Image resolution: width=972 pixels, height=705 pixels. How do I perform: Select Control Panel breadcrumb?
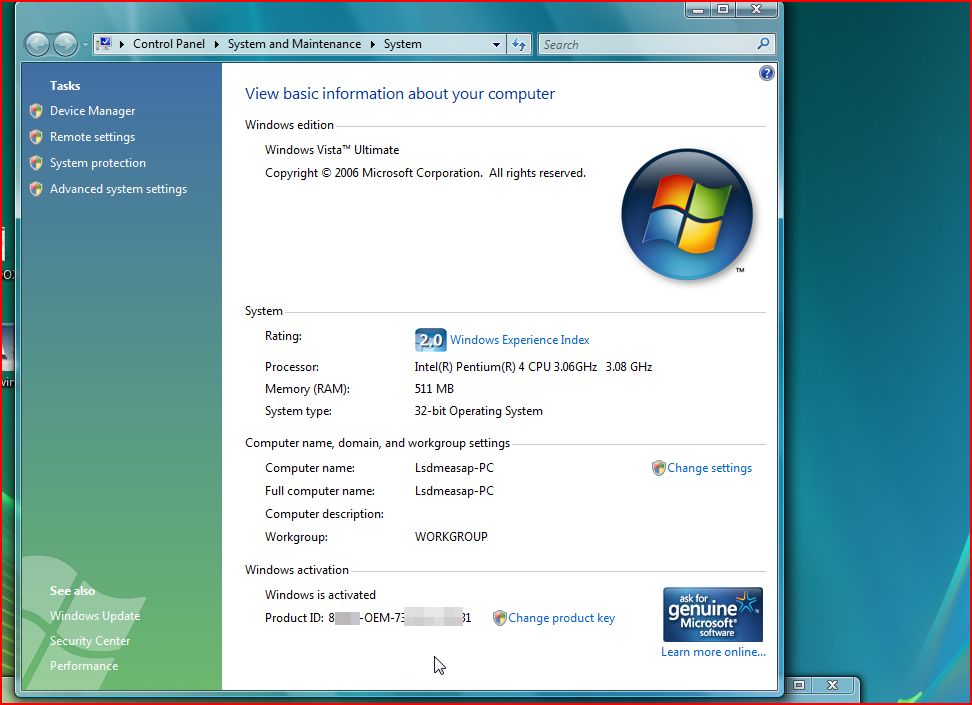pyautogui.click(x=169, y=44)
